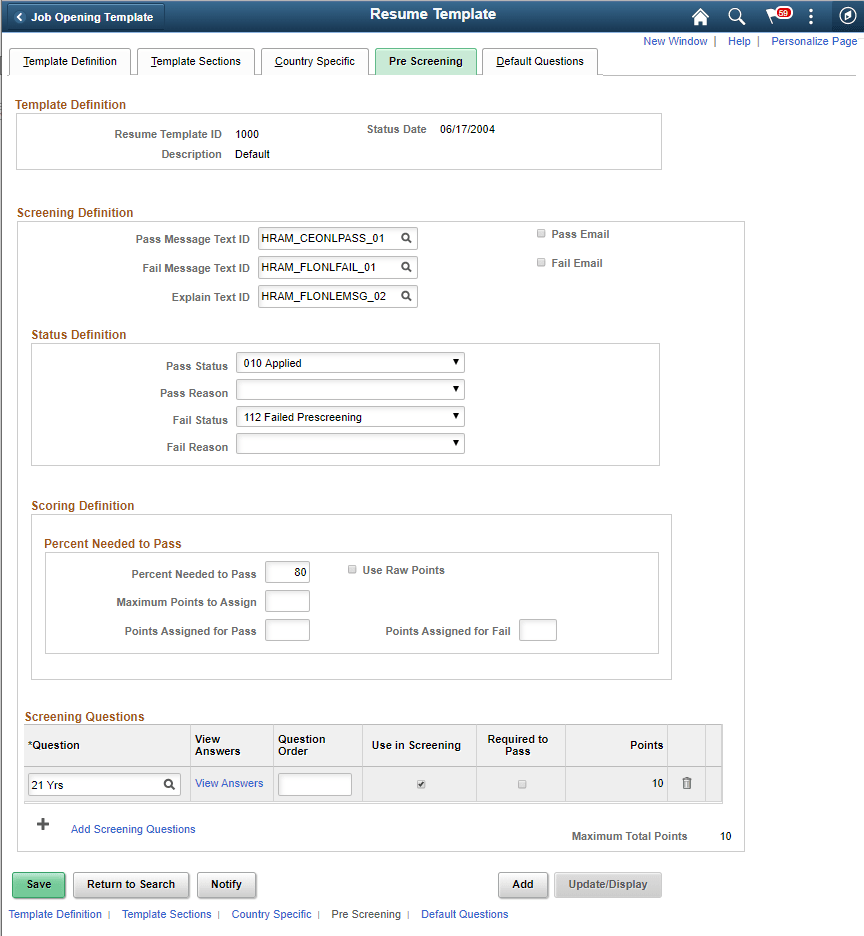Look up Explain Text ID values
The width and height of the screenshot is (864, 936).
coord(406,296)
